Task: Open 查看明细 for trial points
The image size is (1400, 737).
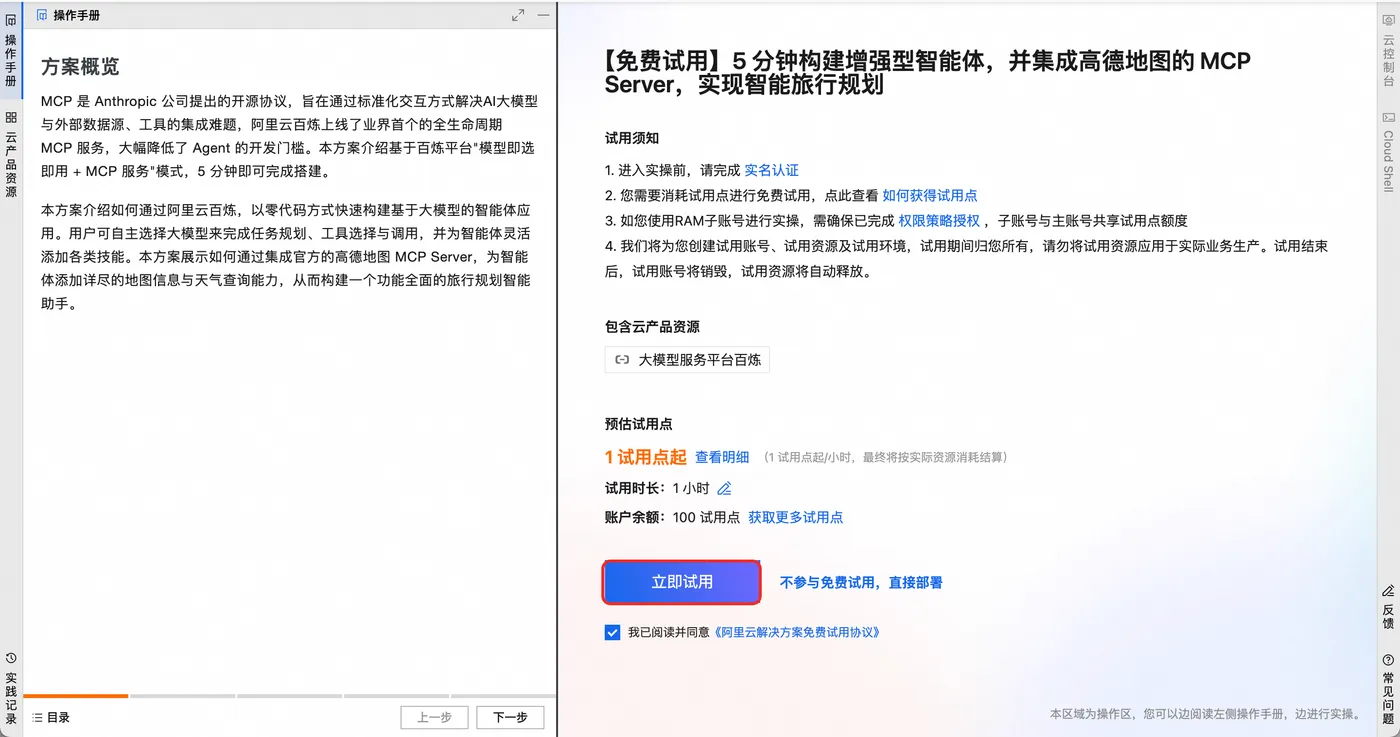Action: tap(722, 457)
